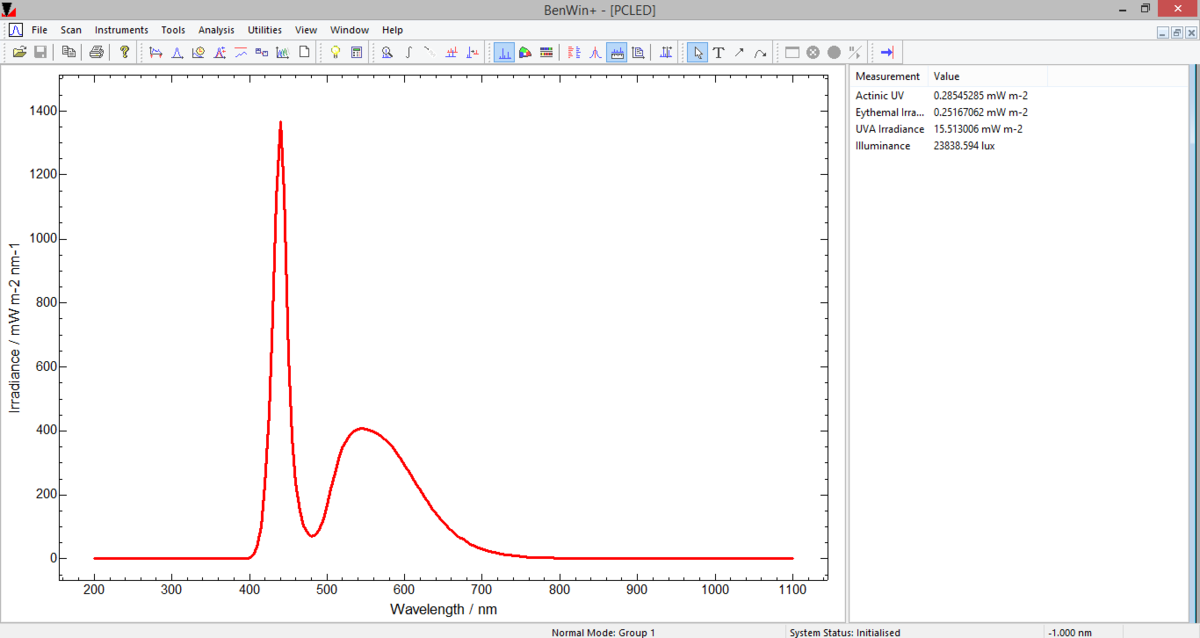The image size is (1200, 638).
Task: Open the Analysis menu
Action: (216, 29)
